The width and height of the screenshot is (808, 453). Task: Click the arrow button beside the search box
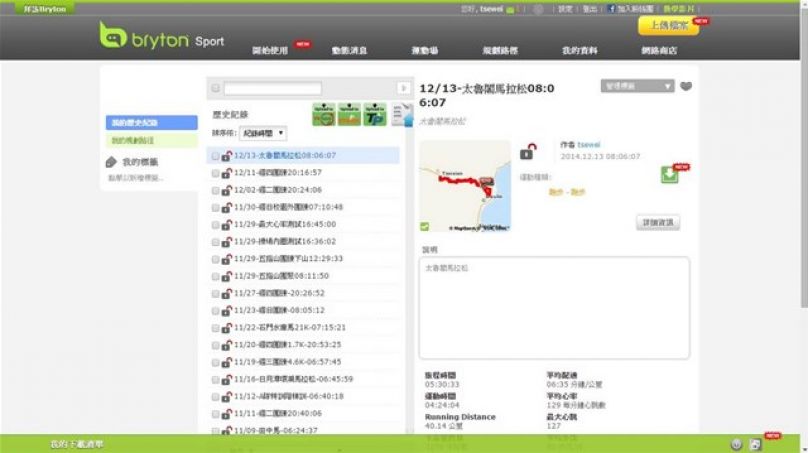tap(404, 89)
